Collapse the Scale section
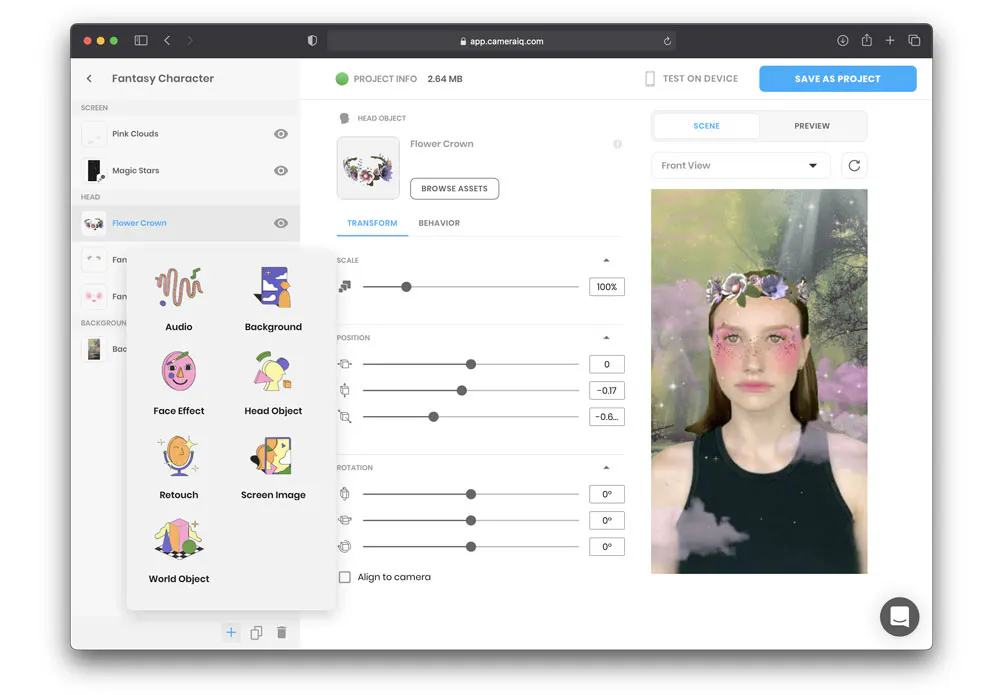The height and width of the screenshot is (695, 1003). [606, 260]
